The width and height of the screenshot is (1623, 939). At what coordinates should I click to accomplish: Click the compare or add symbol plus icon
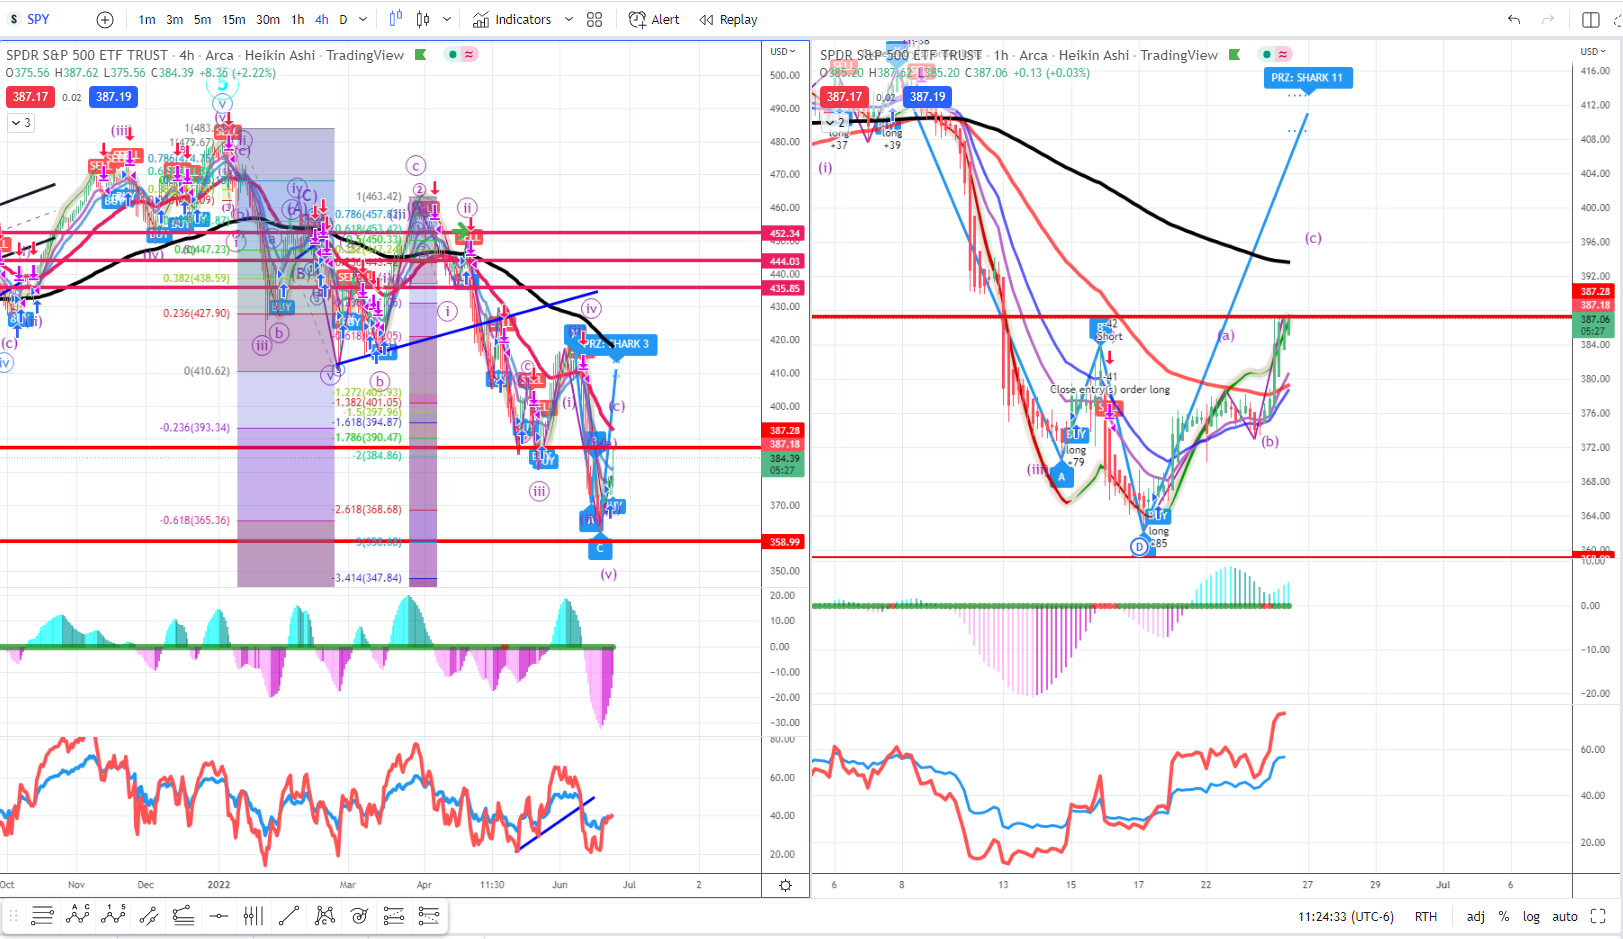[x=105, y=19]
